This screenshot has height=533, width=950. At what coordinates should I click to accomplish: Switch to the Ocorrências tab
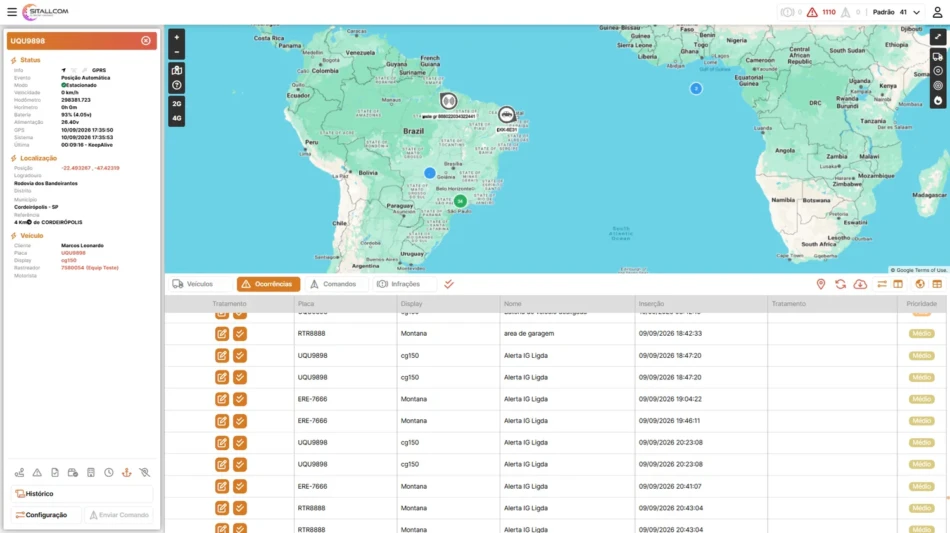click(268, 284)
